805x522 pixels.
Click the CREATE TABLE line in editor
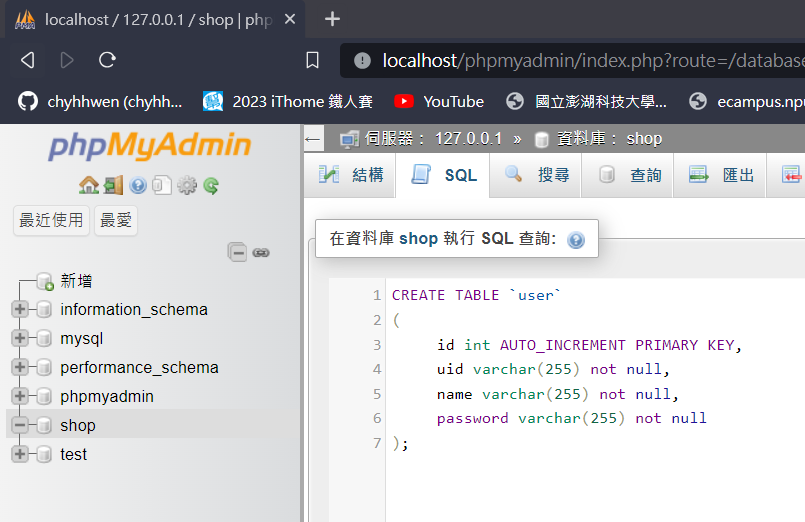coord(476,295)
